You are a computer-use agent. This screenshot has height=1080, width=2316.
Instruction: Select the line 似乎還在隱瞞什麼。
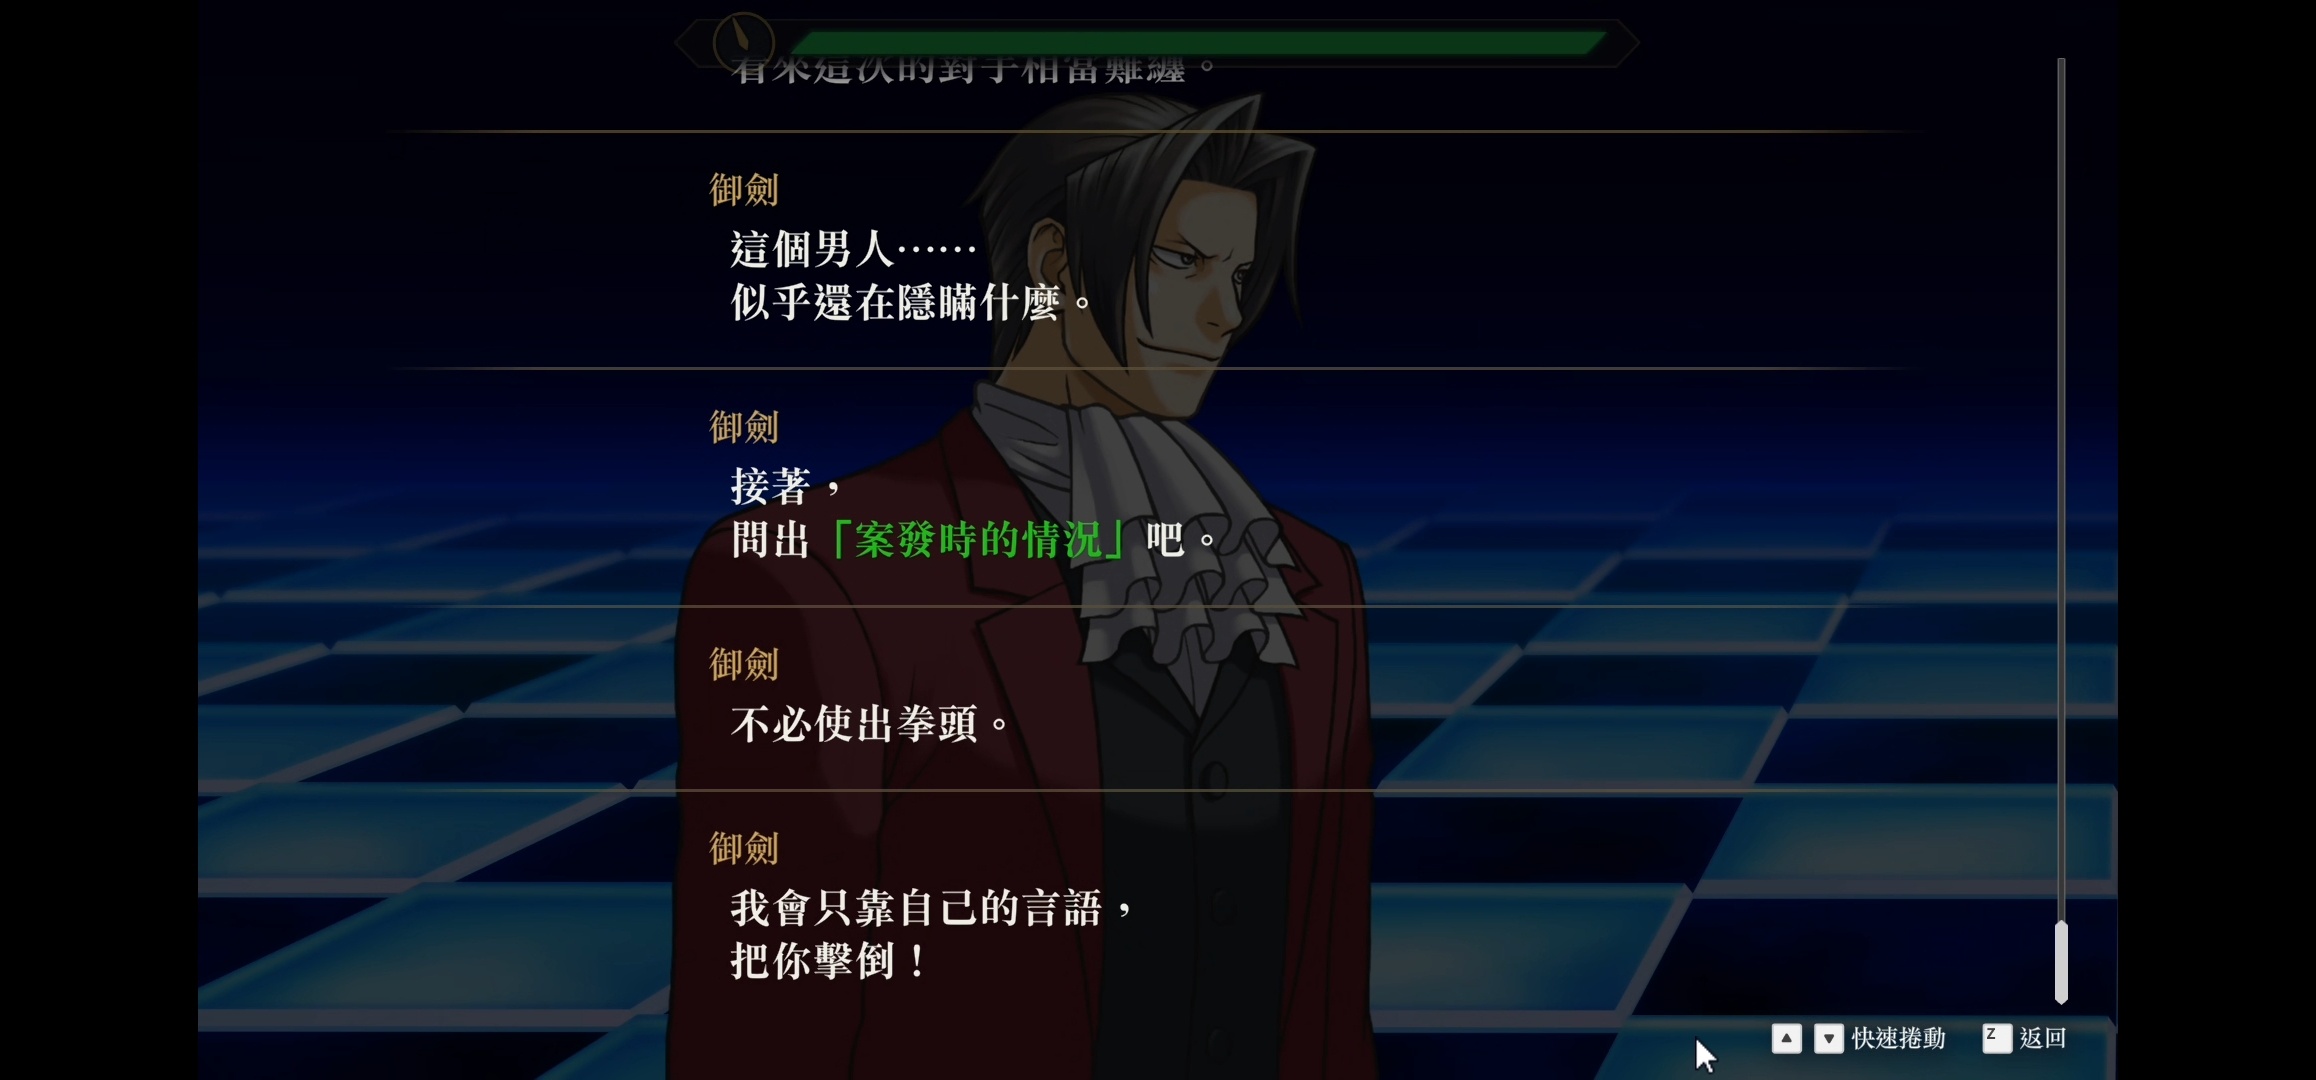tap(912, 302)
